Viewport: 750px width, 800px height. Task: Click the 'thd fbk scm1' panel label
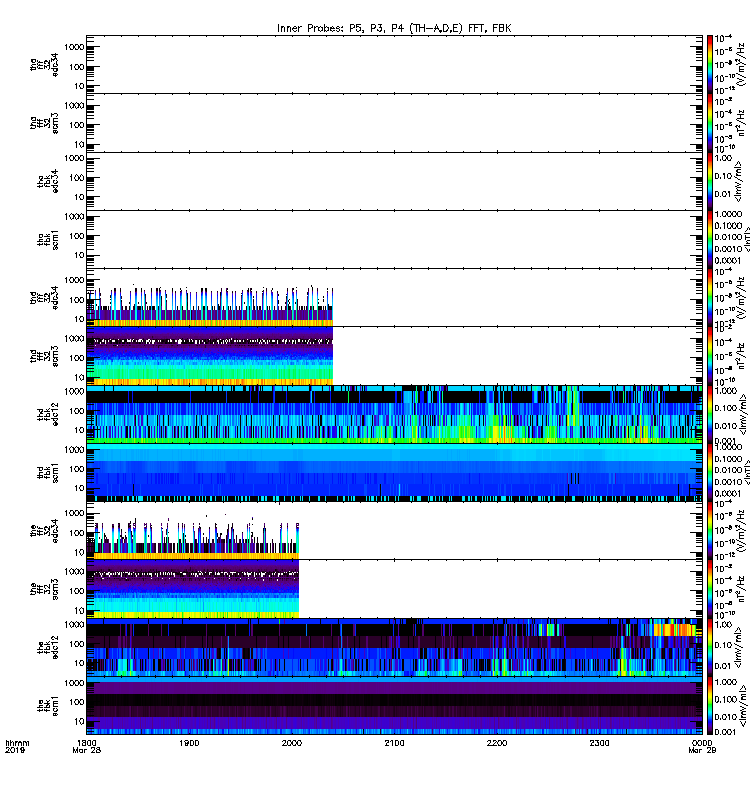47,472
